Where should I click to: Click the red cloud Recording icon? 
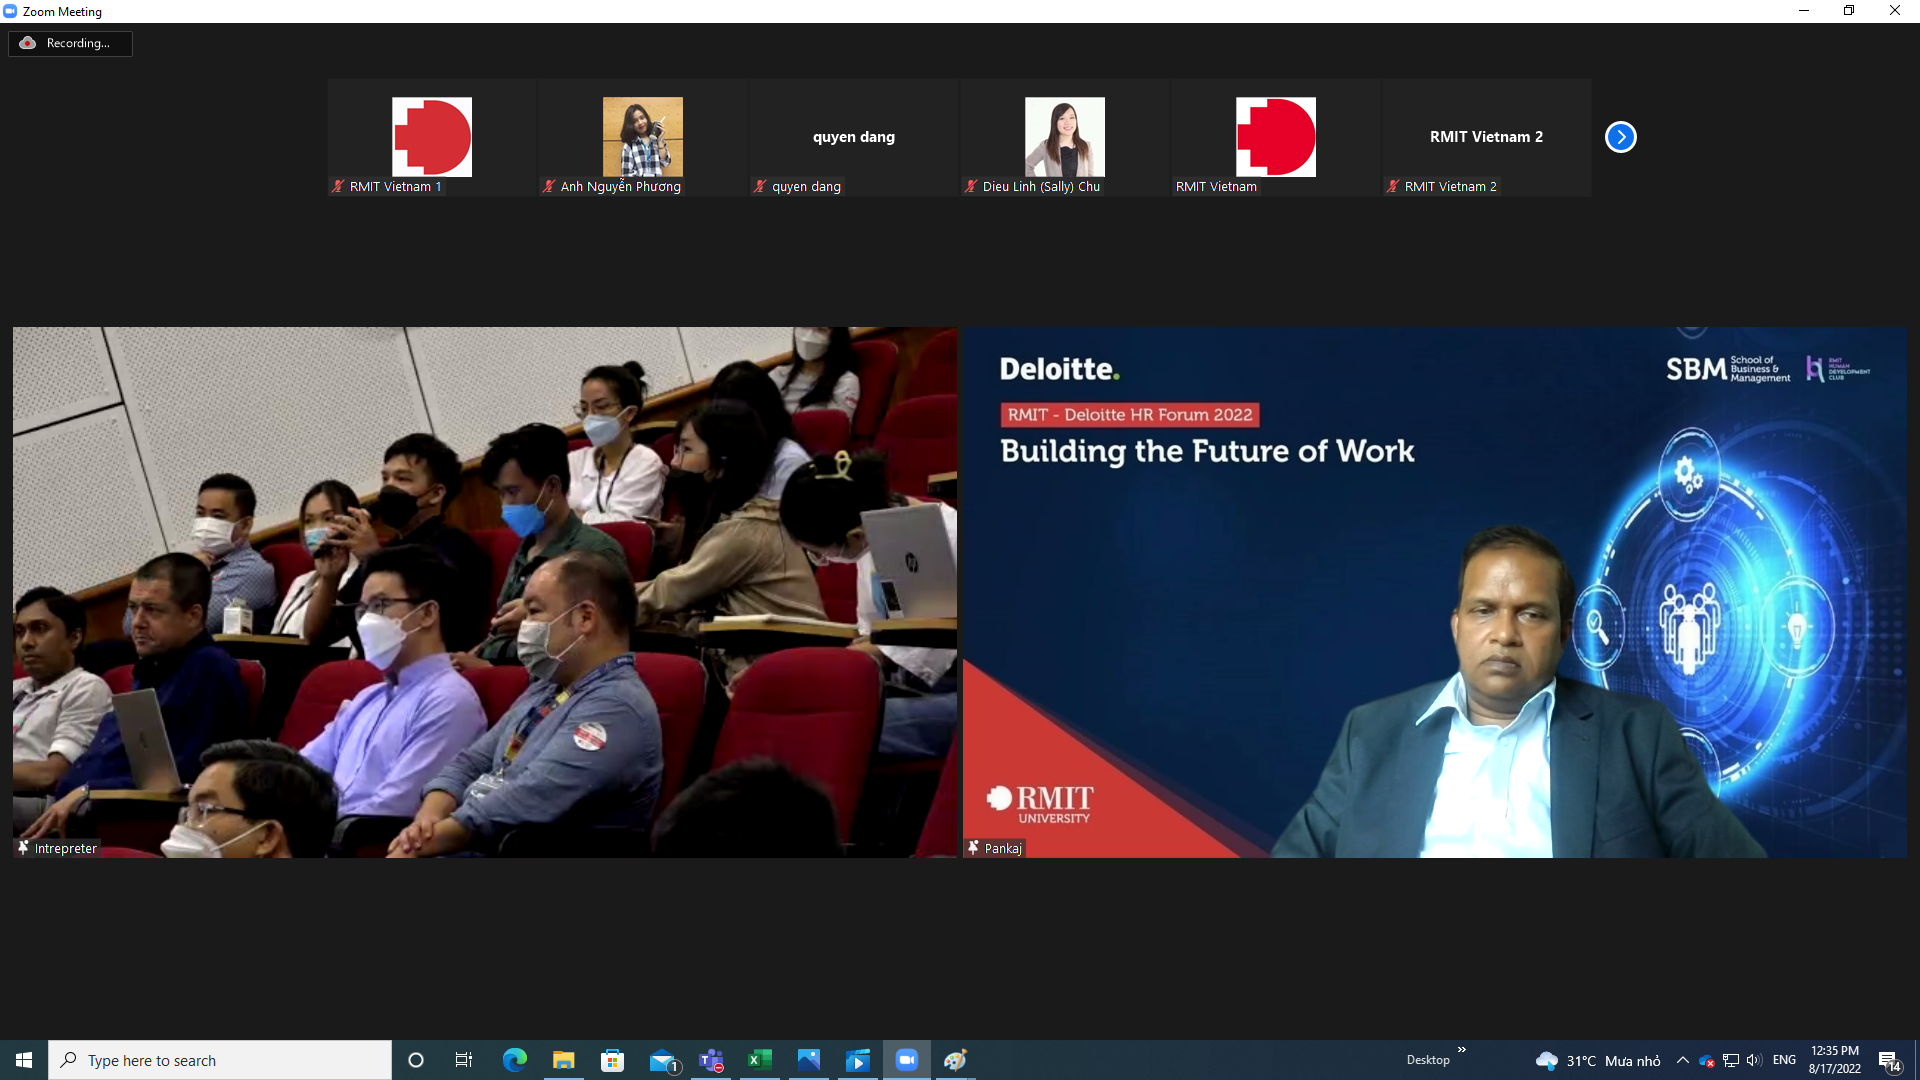click(x=28, y=43)
